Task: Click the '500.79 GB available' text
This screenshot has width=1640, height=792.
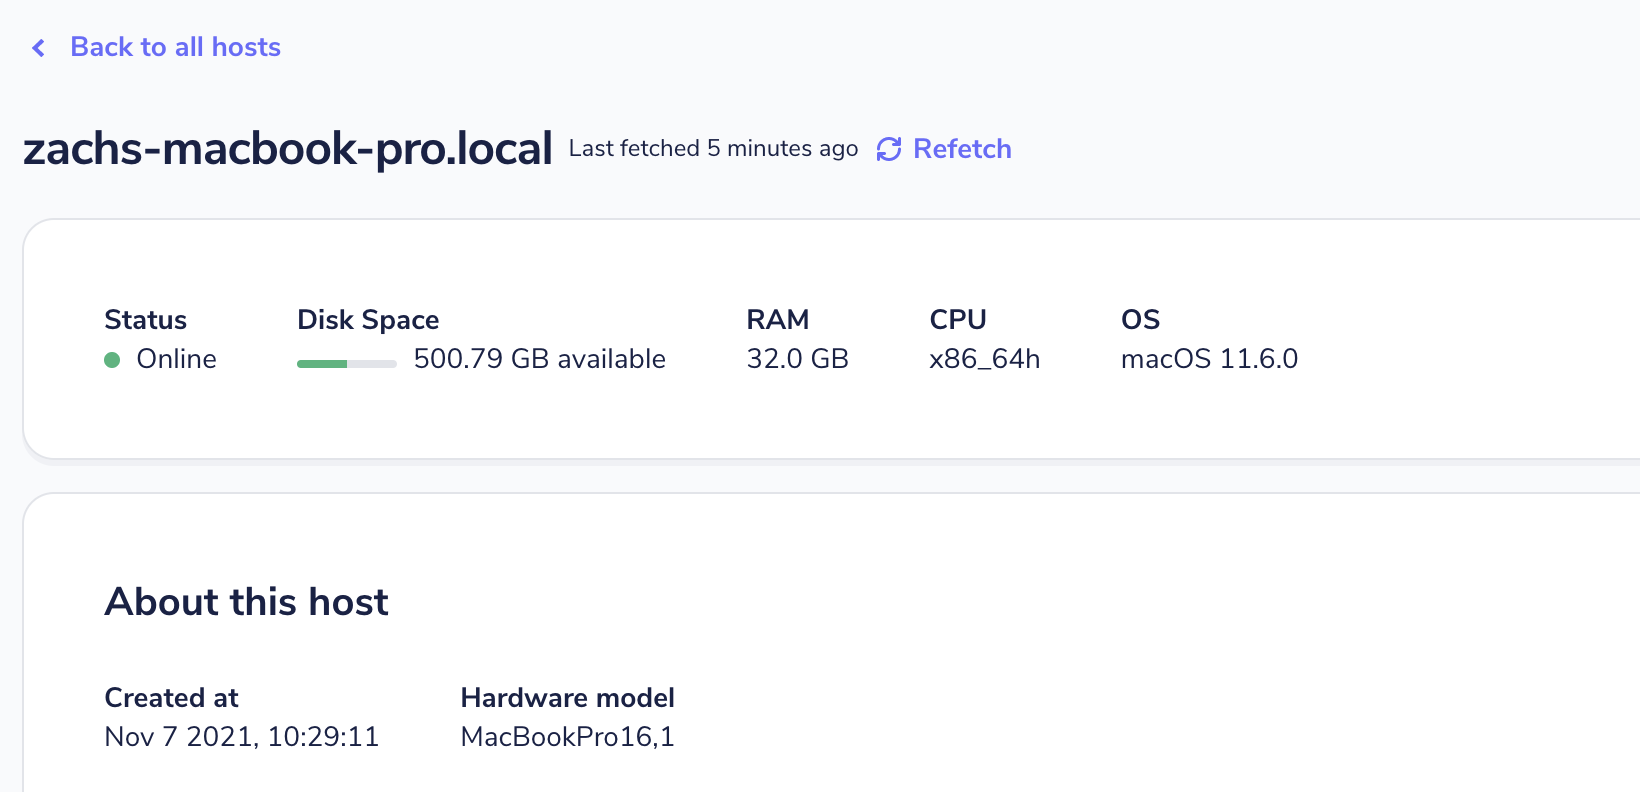Action: click(x=539, y=359)
